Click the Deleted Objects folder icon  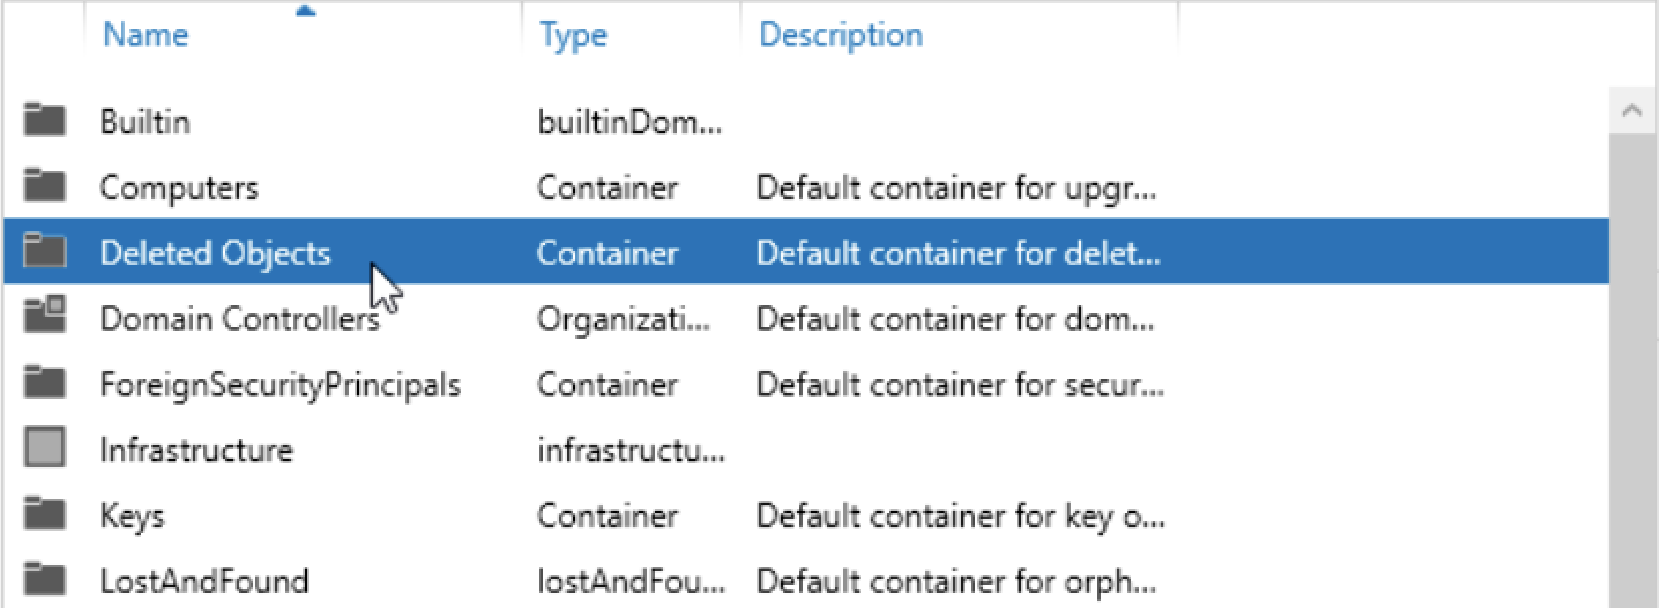click(45, 251)
